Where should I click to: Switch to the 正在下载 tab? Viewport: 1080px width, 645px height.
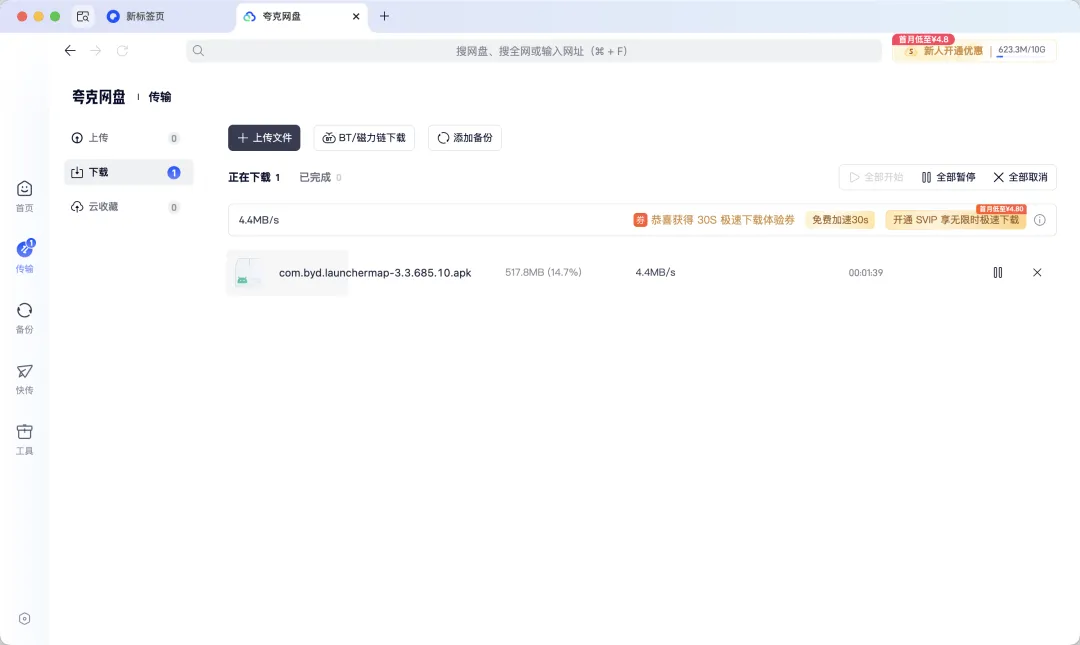254,177
